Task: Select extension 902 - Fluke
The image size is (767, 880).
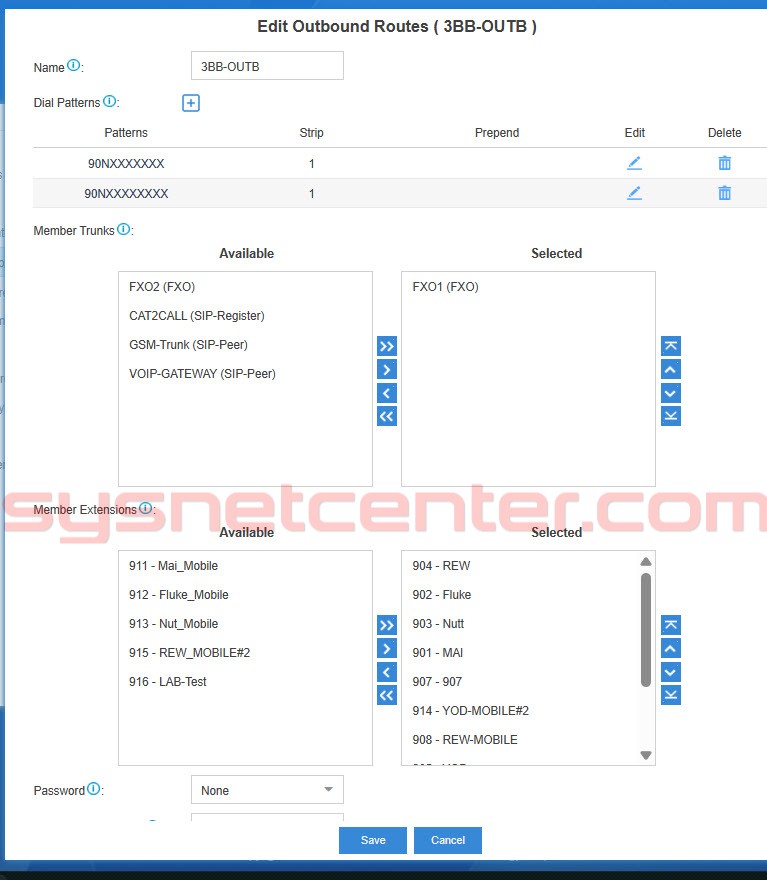Action: click(x=442, y=595)
